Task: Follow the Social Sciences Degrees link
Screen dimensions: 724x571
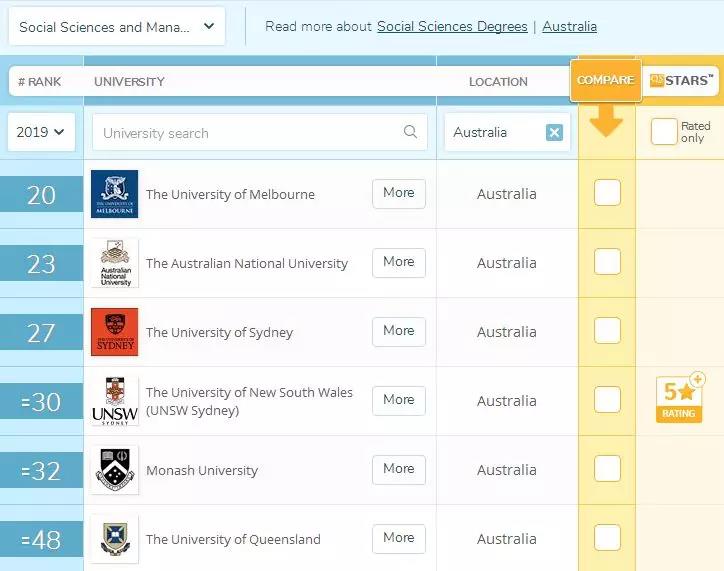Action: [x=452, y=27]
